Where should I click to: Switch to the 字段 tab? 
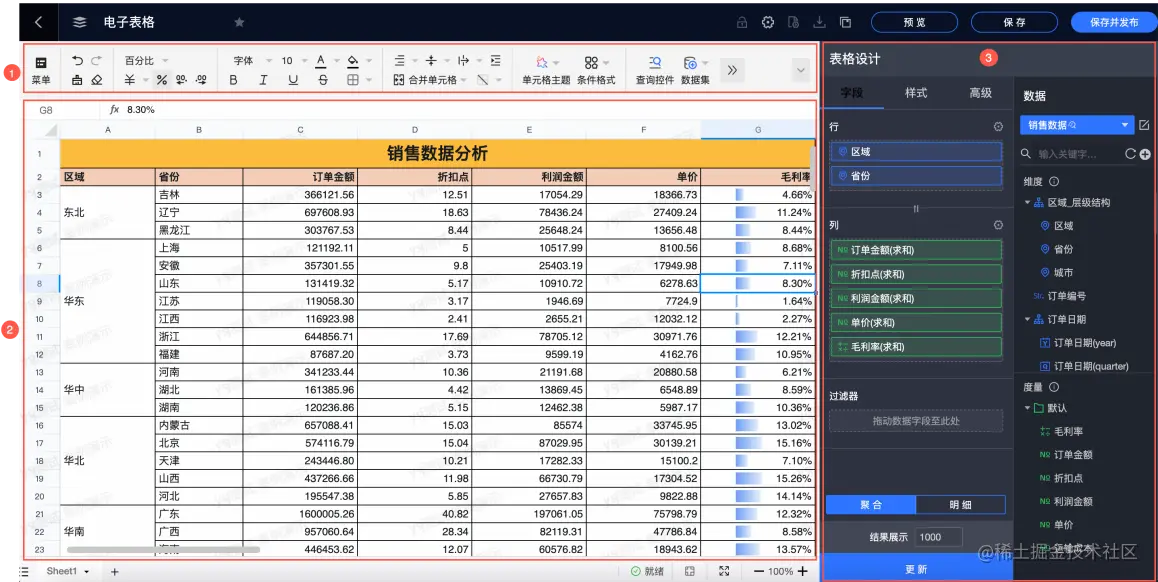pos(852,93)
